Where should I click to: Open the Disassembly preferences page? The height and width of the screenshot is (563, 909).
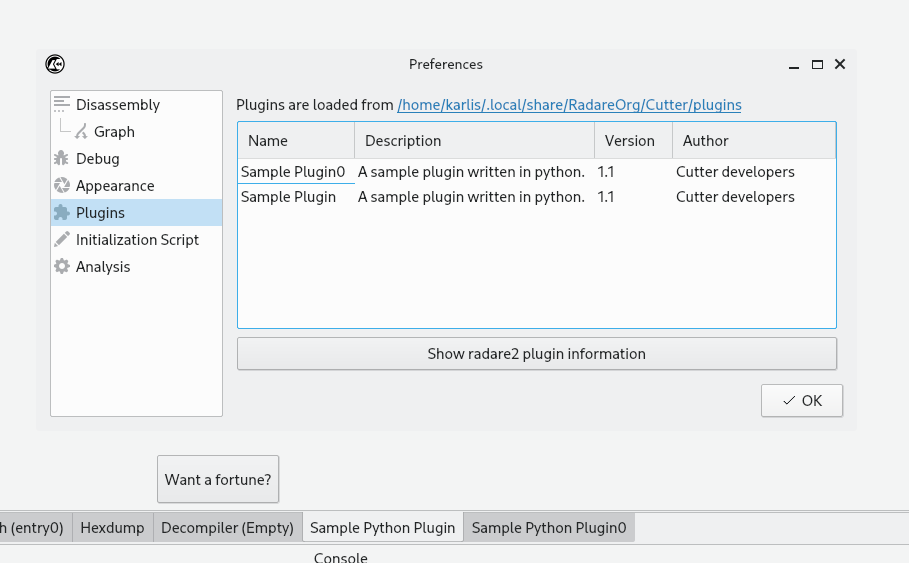(136, 104)
